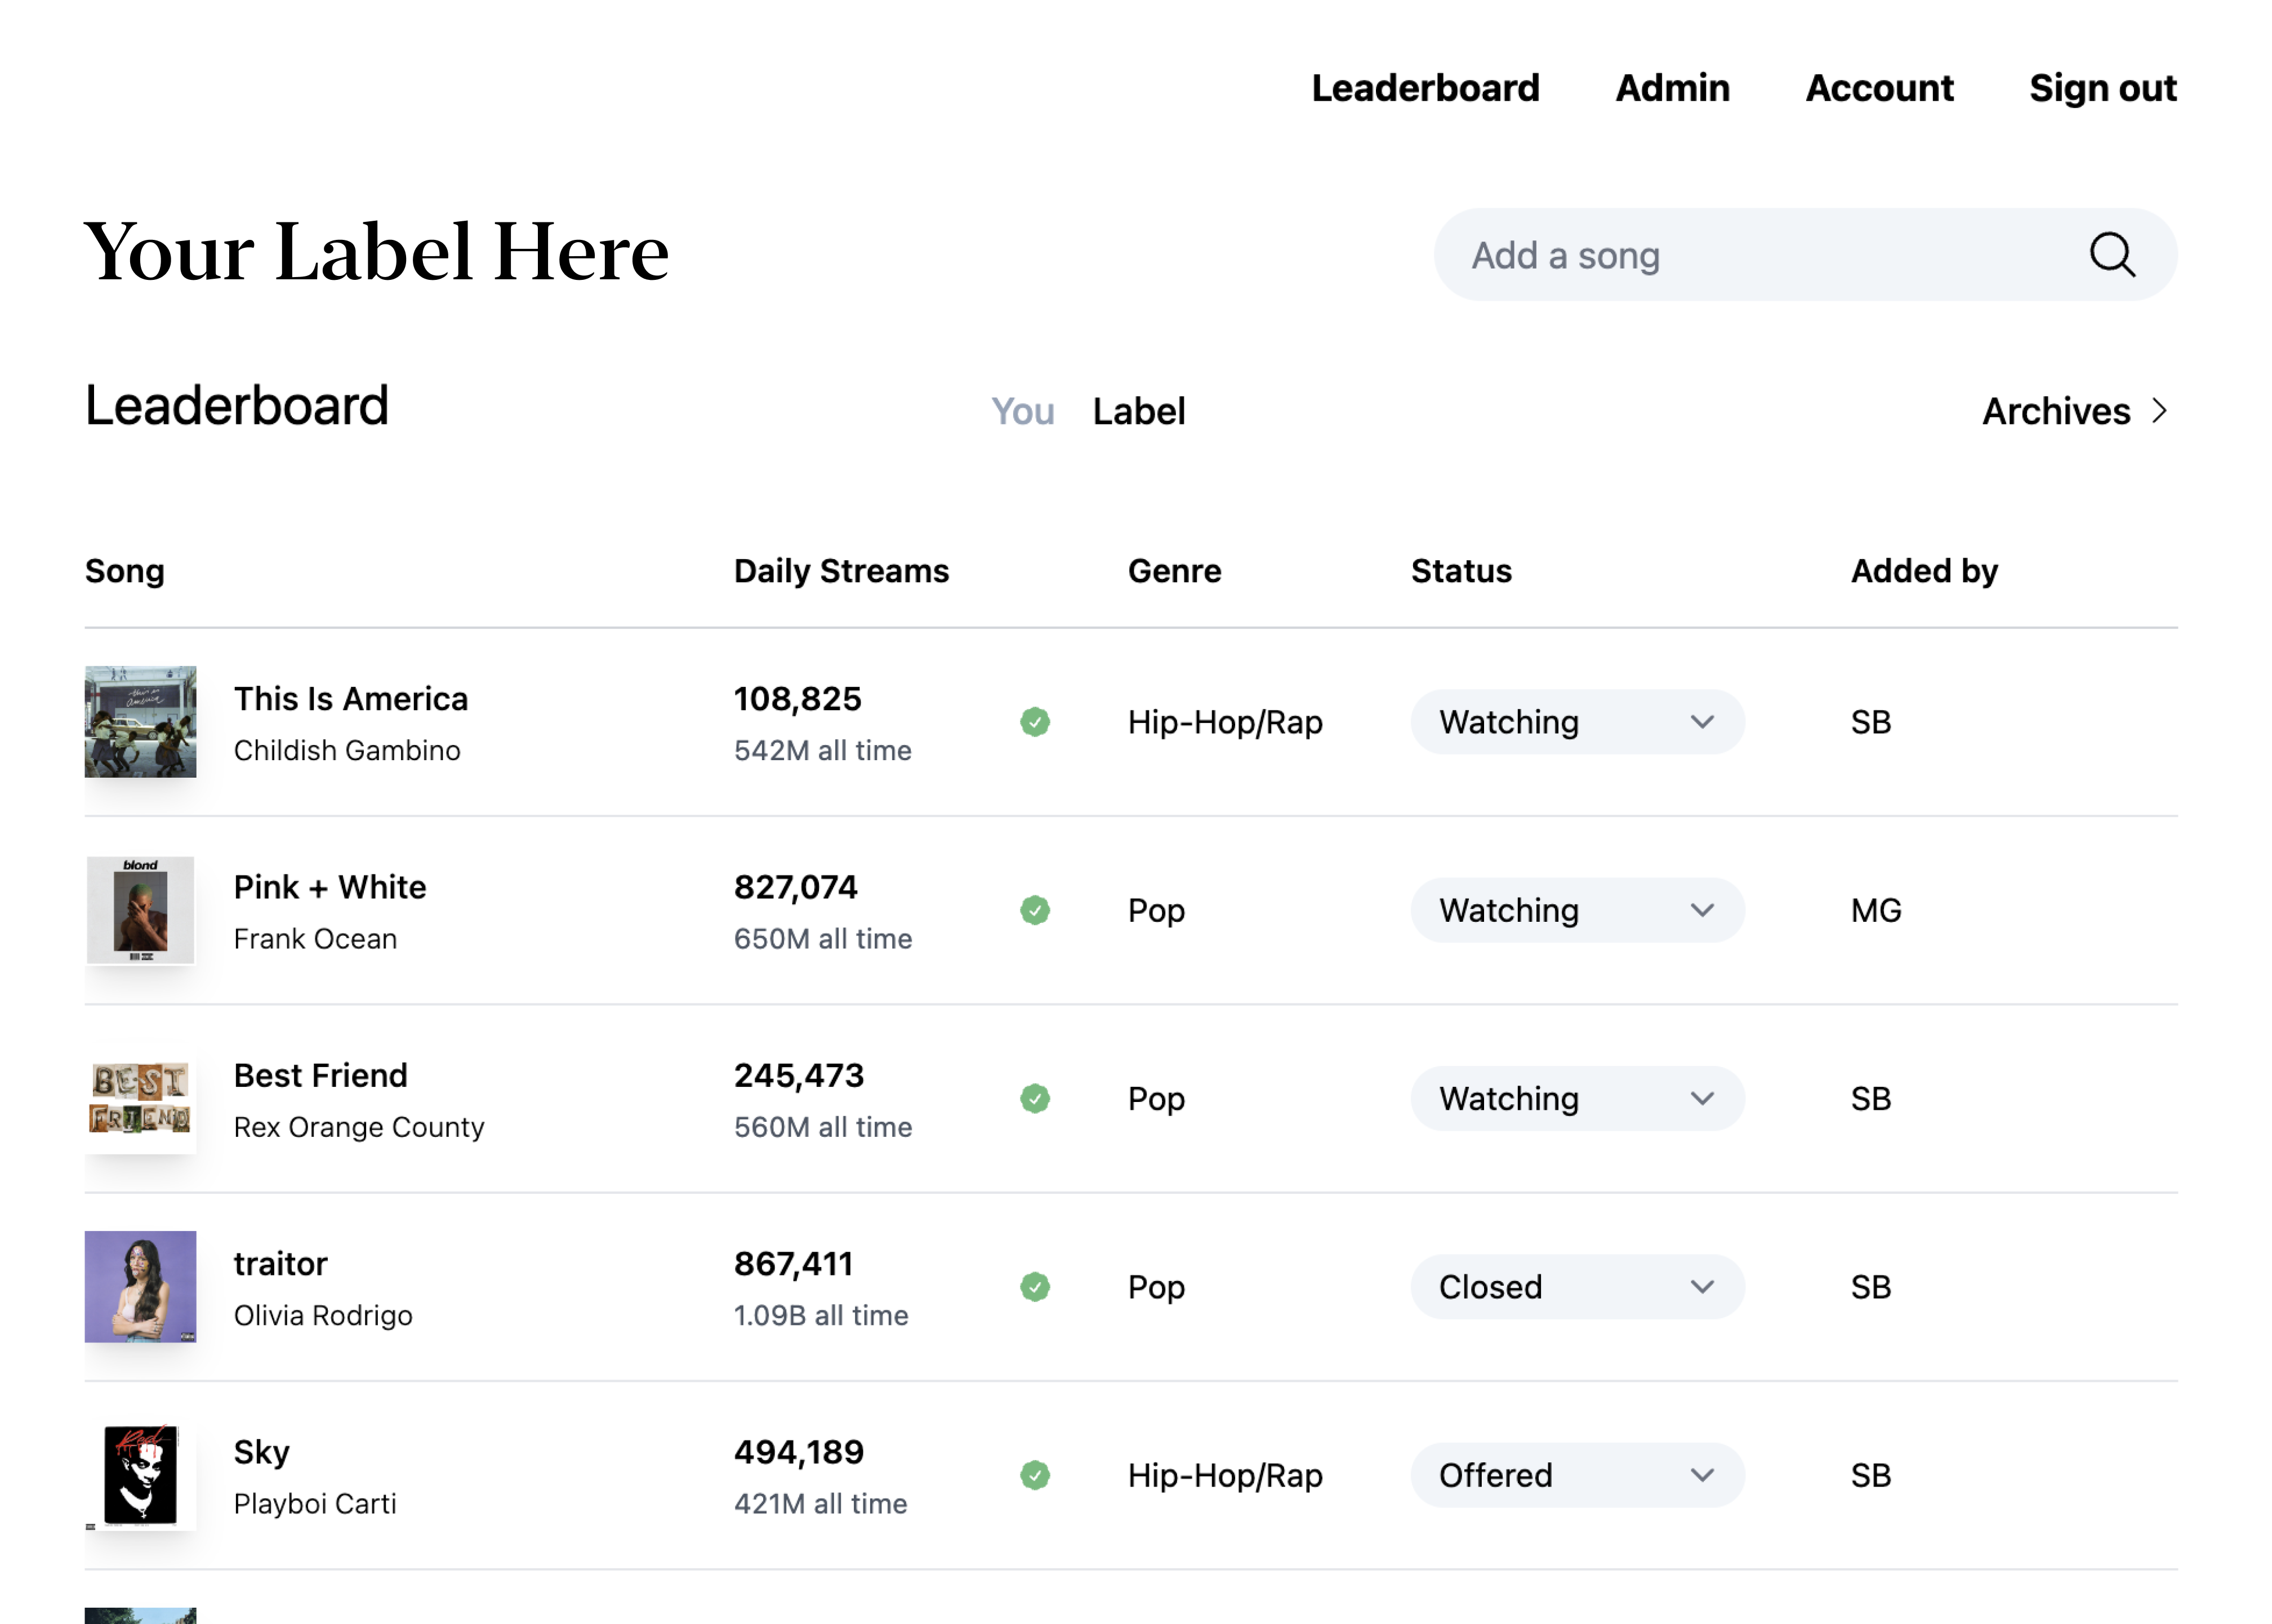This screenshot has height=1624, width=2272.
Task: Click the Archives chevron arrow icon
Action: point(2160,411)
